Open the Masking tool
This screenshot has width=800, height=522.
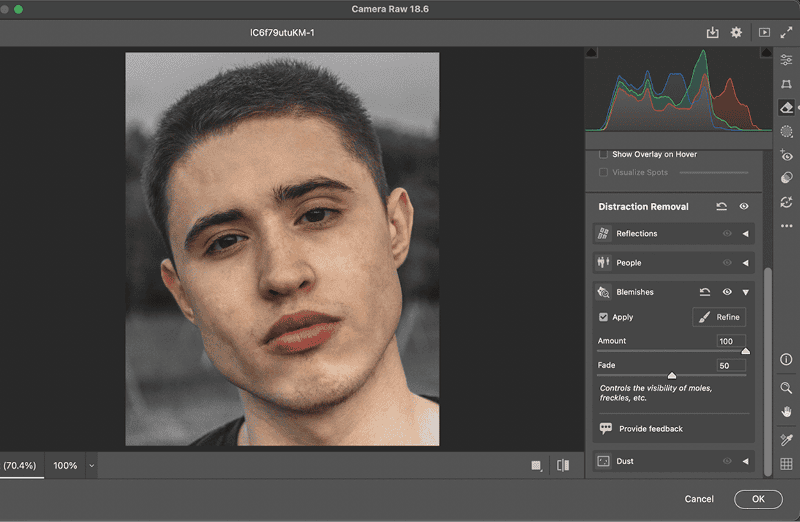(x=786, y=131)
